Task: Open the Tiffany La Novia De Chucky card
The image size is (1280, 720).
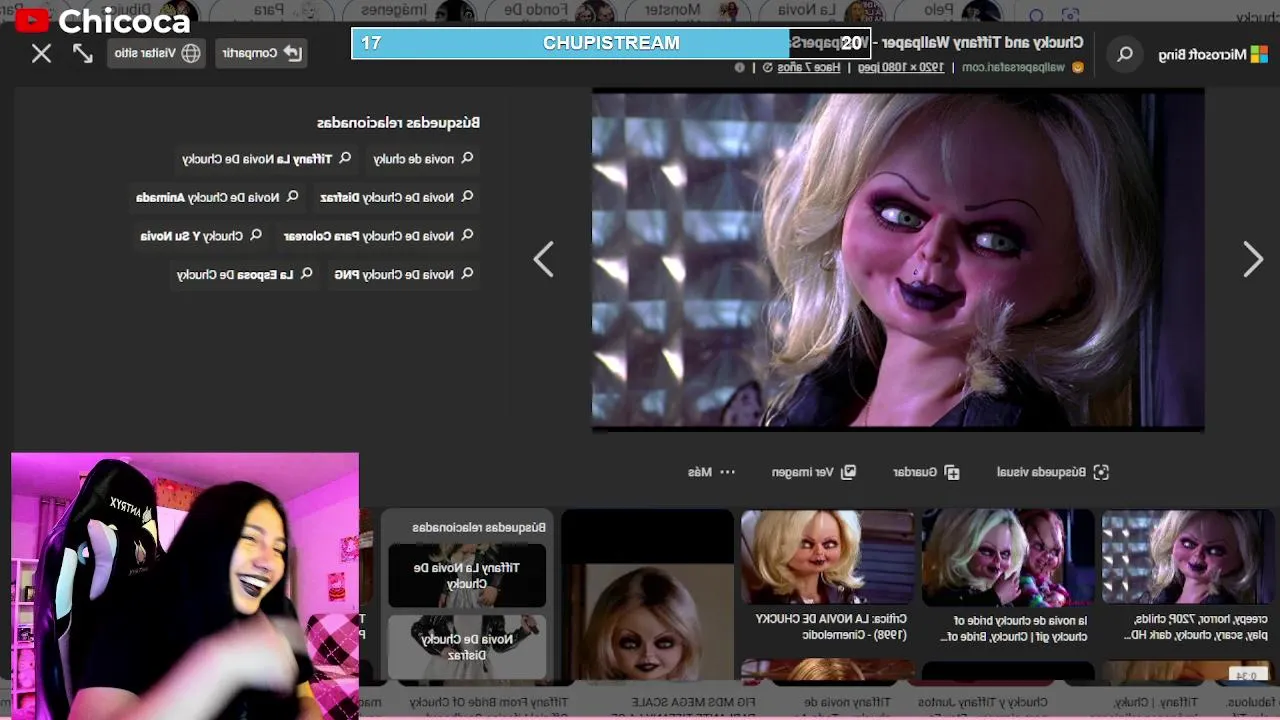Action: (467, 575)
